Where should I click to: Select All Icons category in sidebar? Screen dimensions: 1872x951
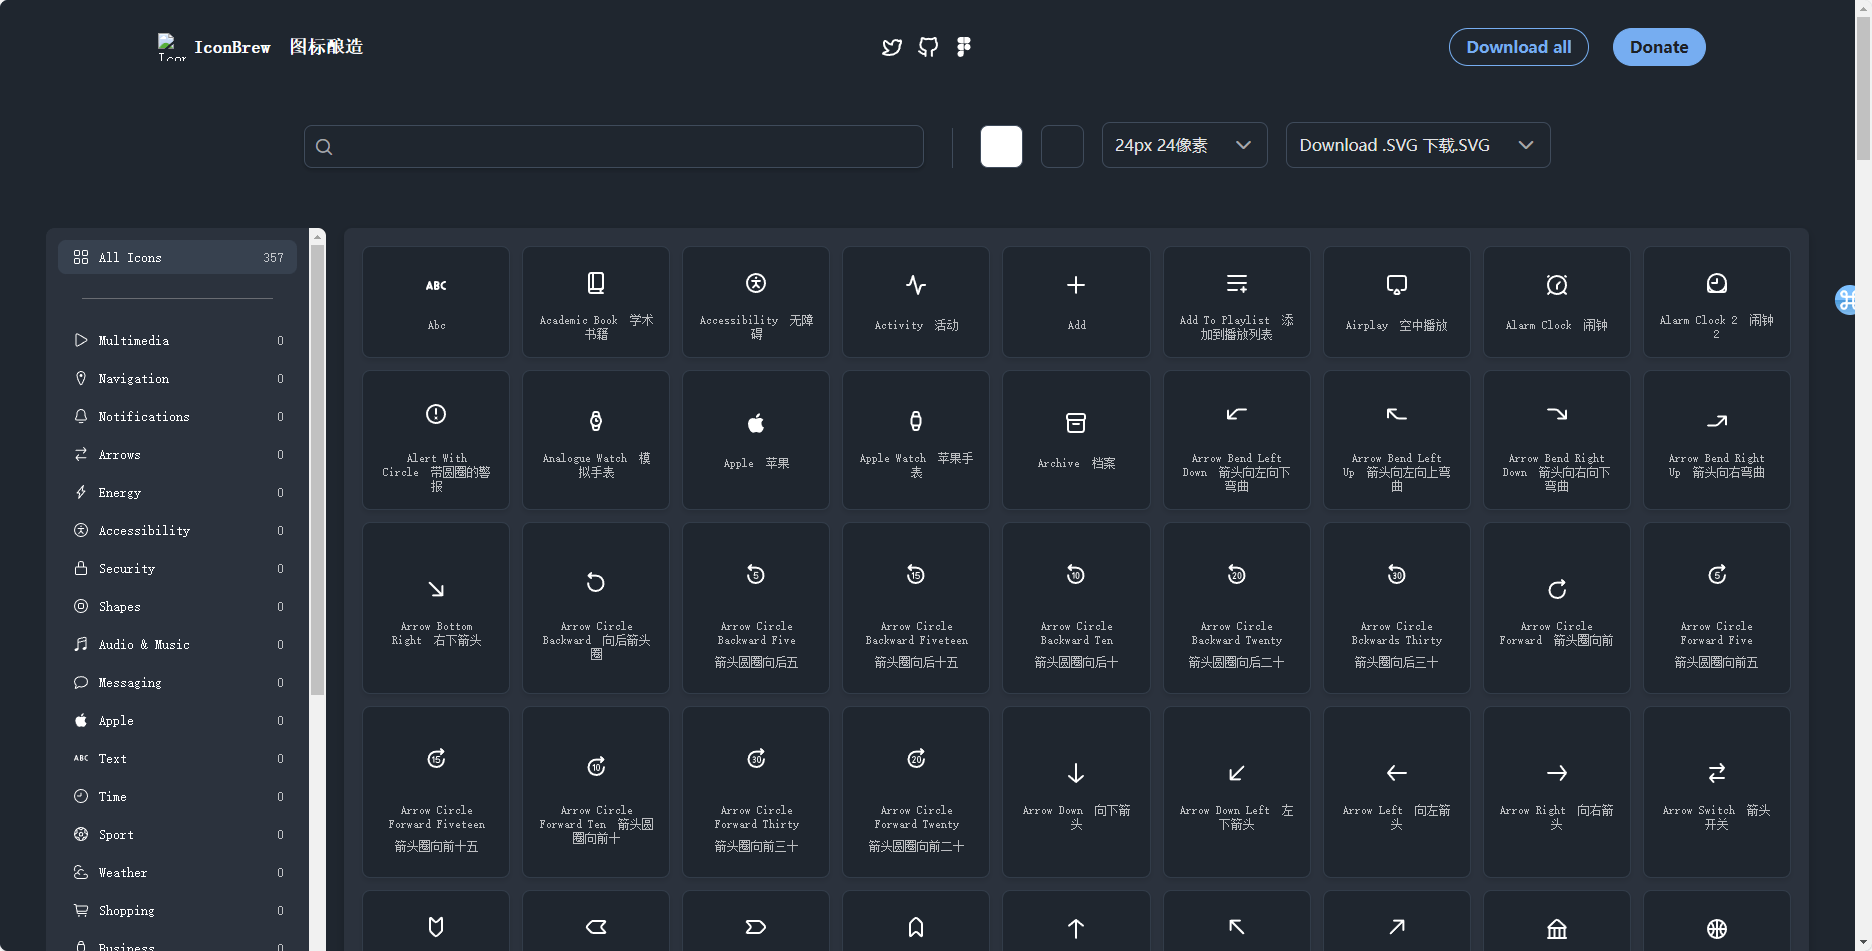[x=177, y=257]
